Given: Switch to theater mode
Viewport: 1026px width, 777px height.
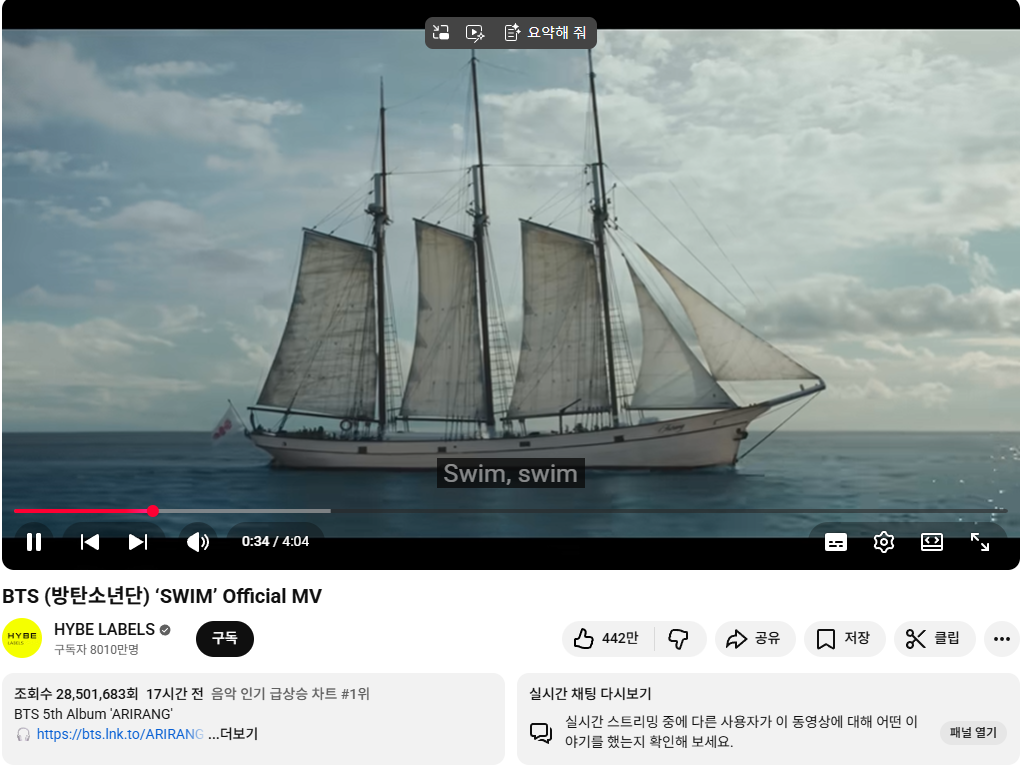Looking at the screenshot, I should tap(932, 542).
